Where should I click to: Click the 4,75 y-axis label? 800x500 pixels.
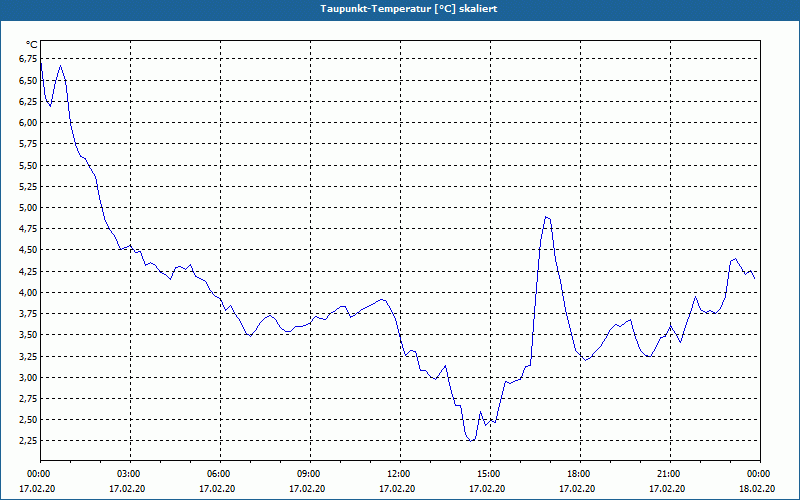coord(30,229)
